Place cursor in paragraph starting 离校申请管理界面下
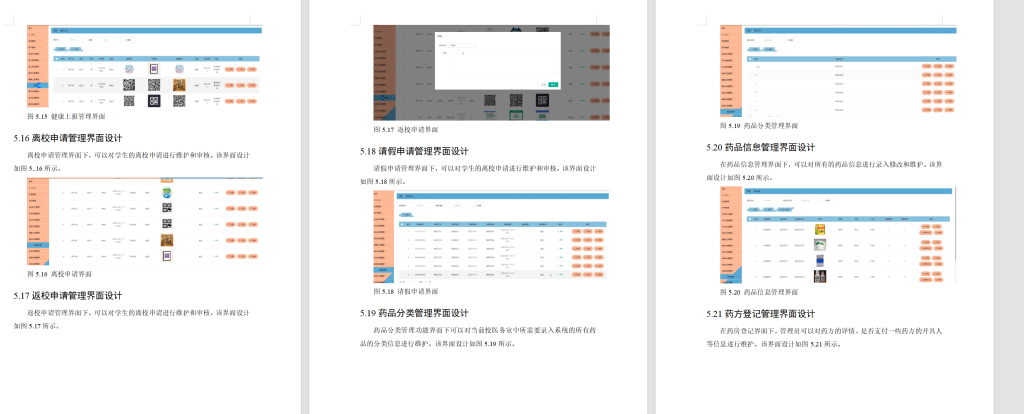The height and width of the screenshot is (414, 1024). (x=132, y=161)
